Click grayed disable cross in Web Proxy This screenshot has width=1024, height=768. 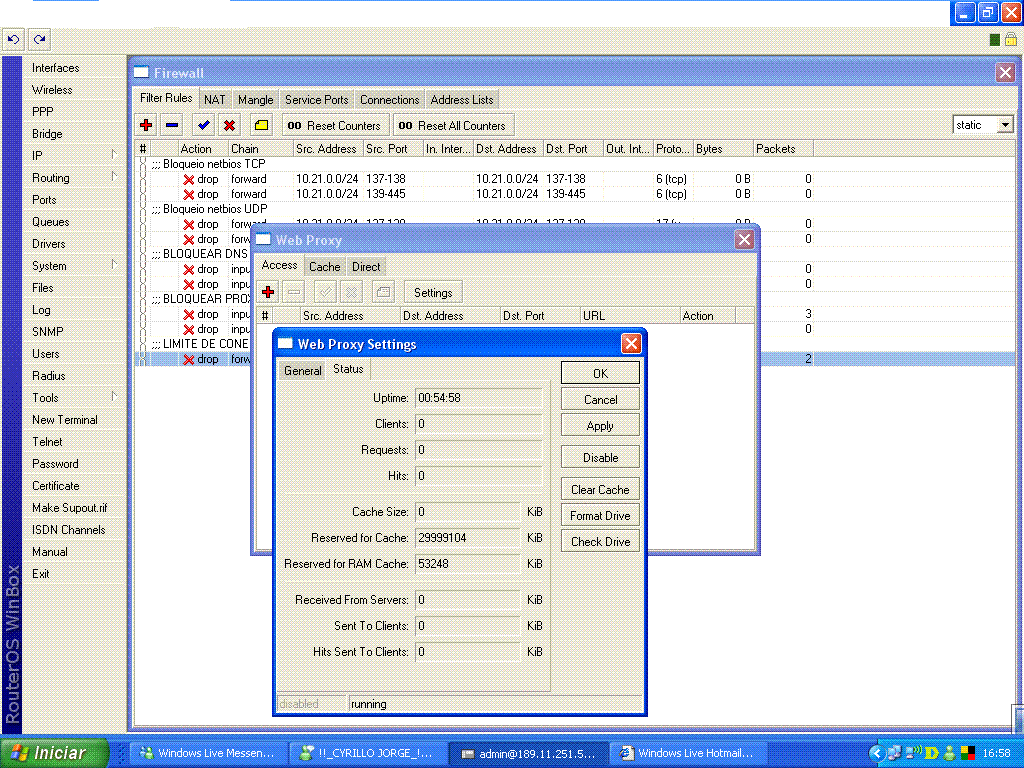click(x=351, y=292)
